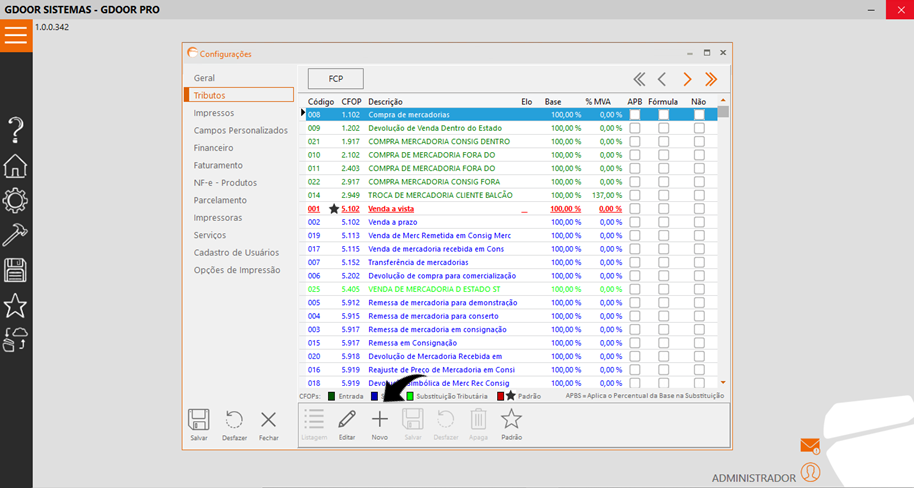Jump to last record double arrow

tap(711, 79)
